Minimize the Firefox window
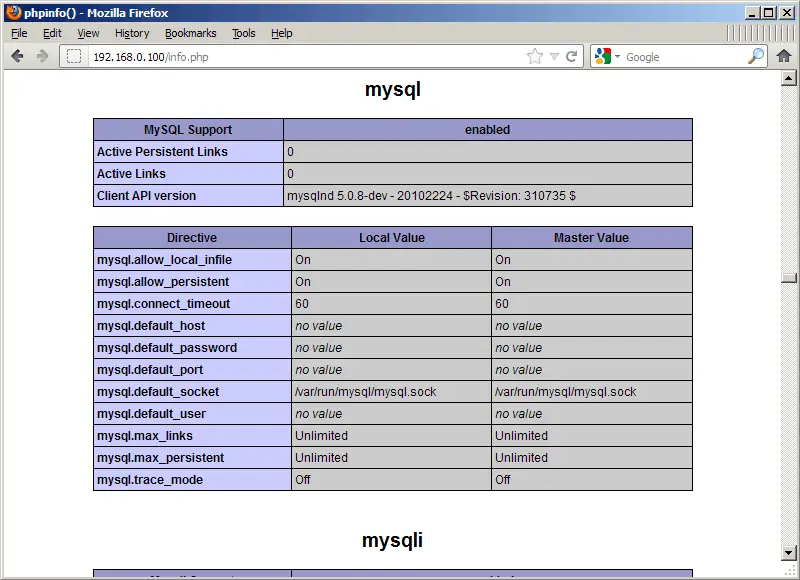This screenshot has height=580, width=800. [752, 13]
